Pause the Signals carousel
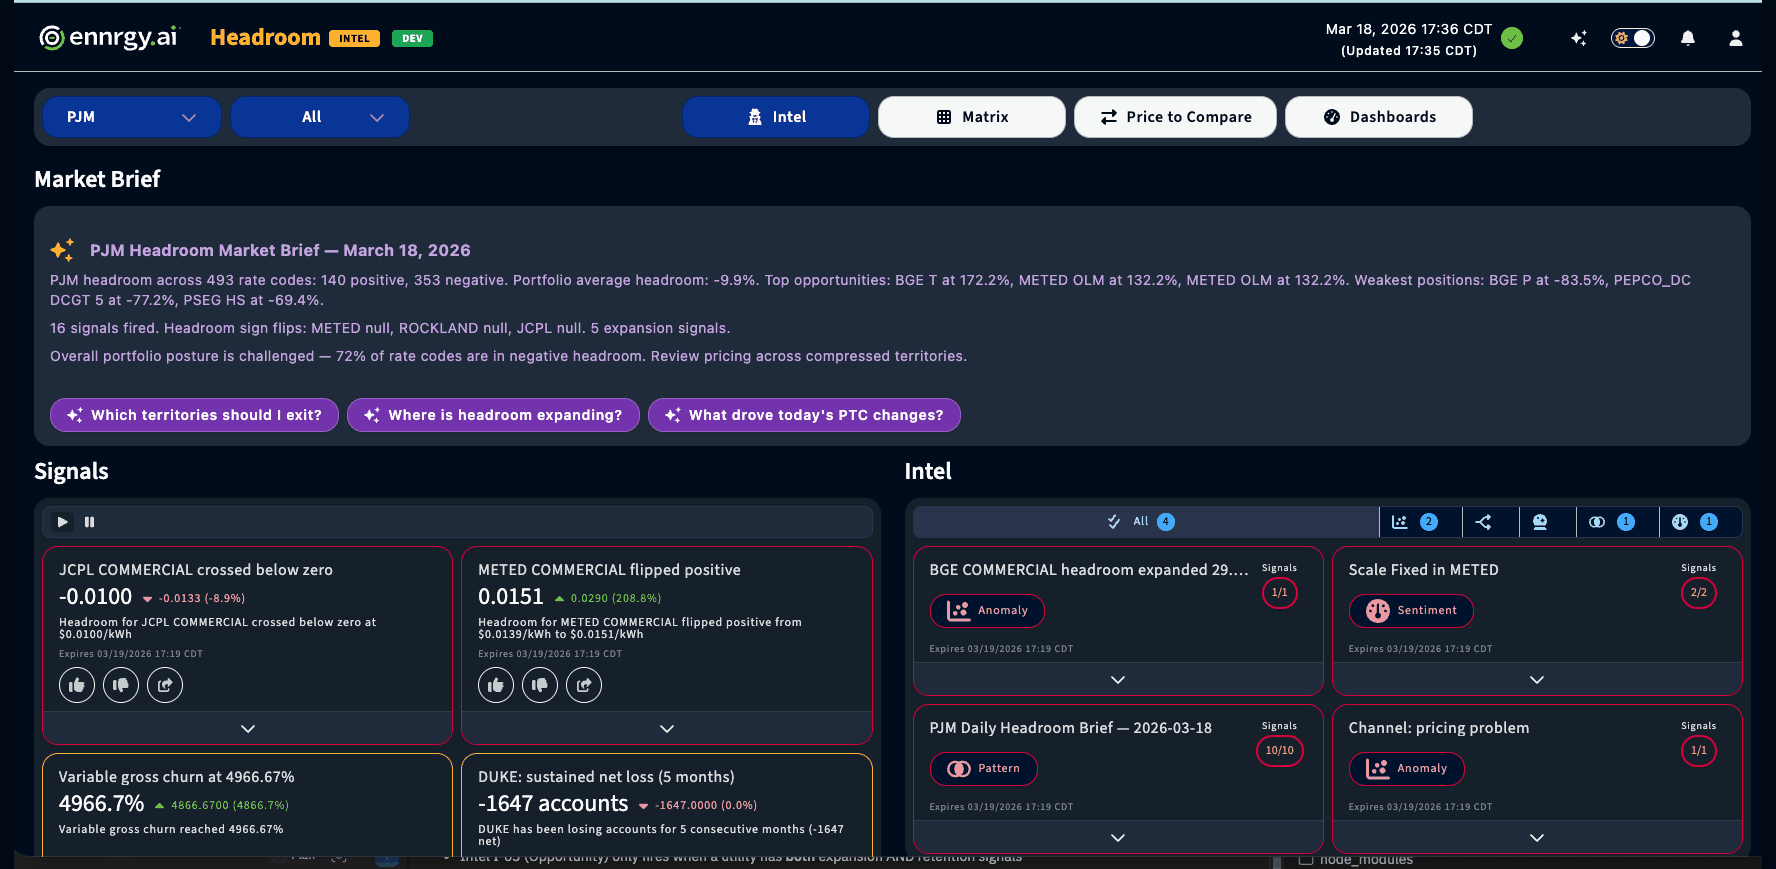 click(89, 522)
